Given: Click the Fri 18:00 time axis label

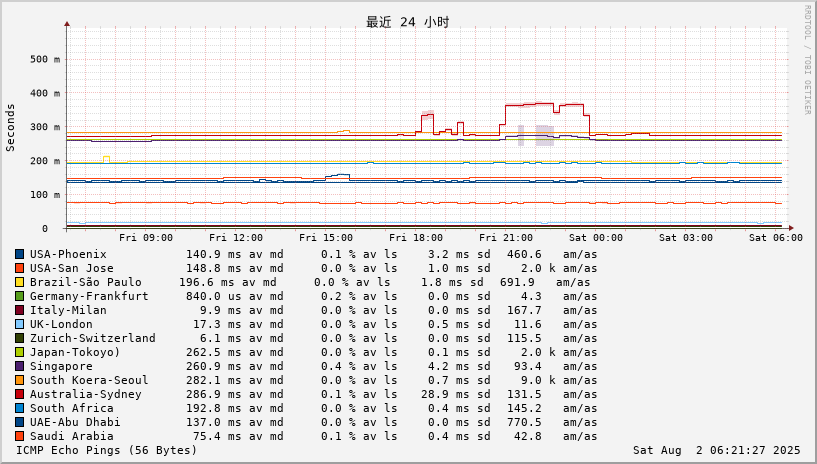Looking at the screenshot, I should pyautogui.click(x=416, y=237).
